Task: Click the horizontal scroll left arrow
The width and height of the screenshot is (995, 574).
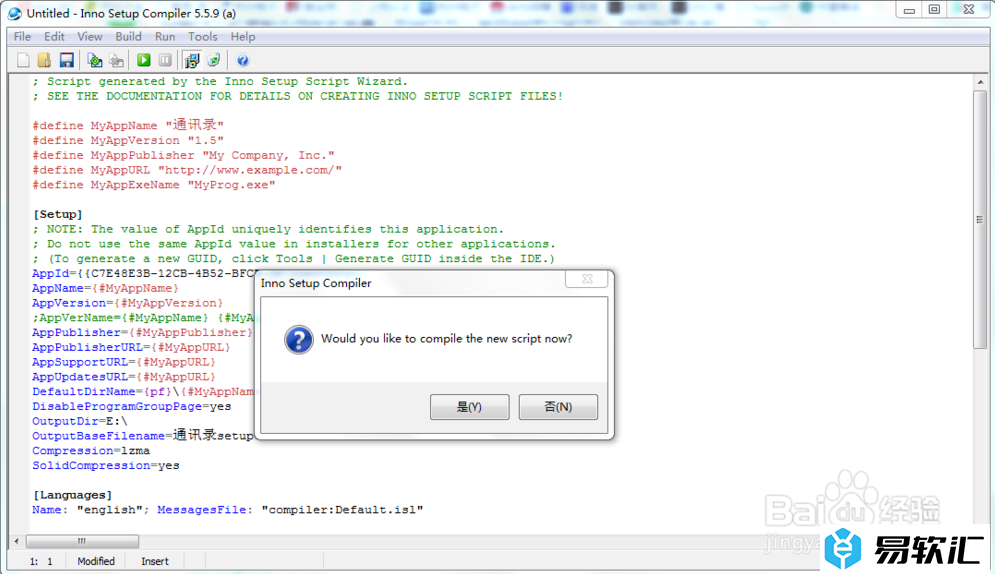Action: pos(16,541)
